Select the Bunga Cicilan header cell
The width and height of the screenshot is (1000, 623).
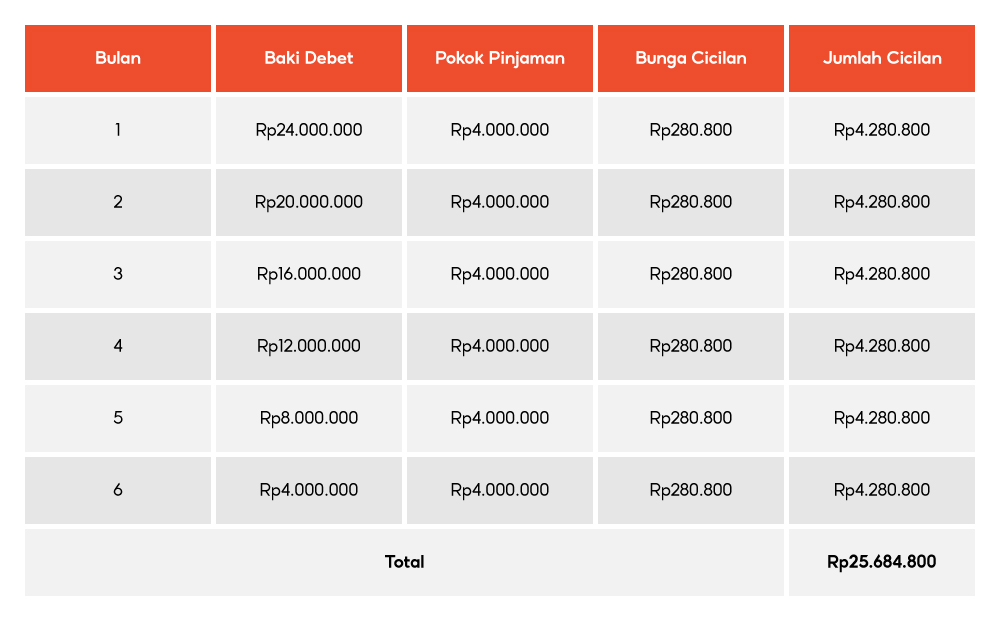691,58
